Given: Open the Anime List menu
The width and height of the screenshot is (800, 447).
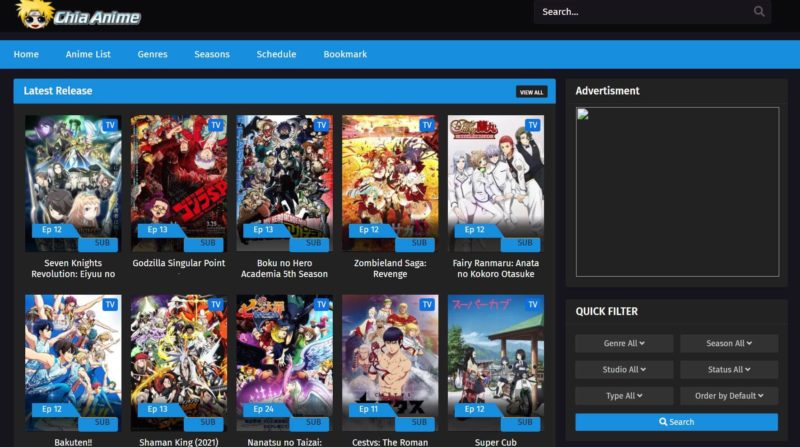Looking at the screenshot, I should pos(88,54).
